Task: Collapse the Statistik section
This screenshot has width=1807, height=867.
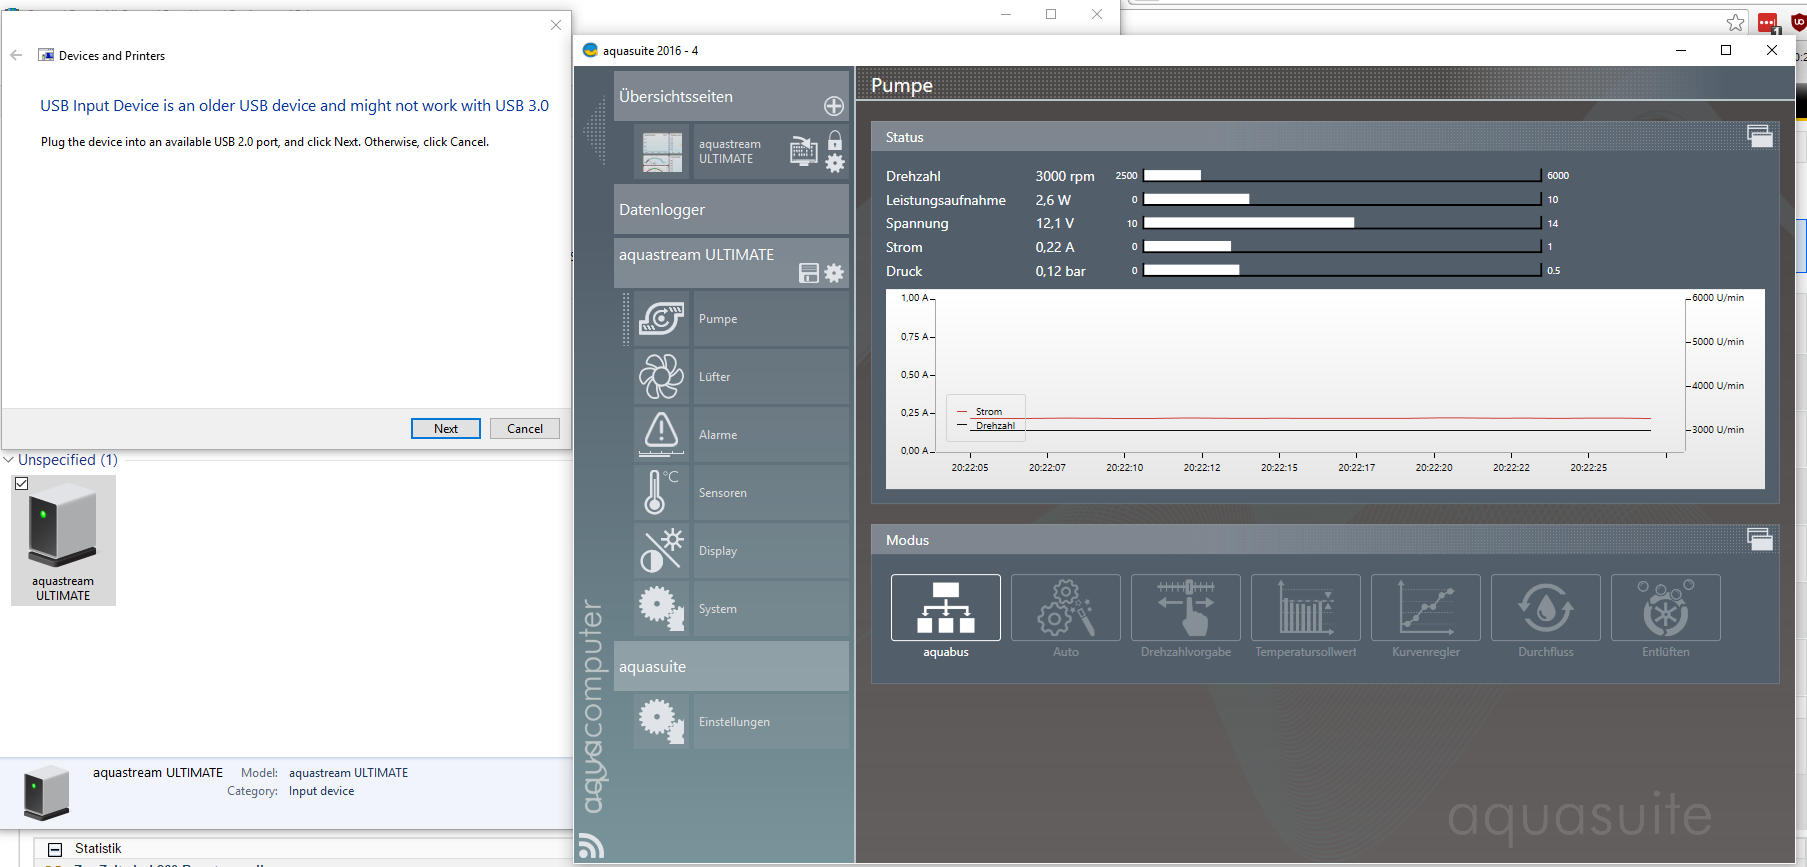Action: point(55,849)
